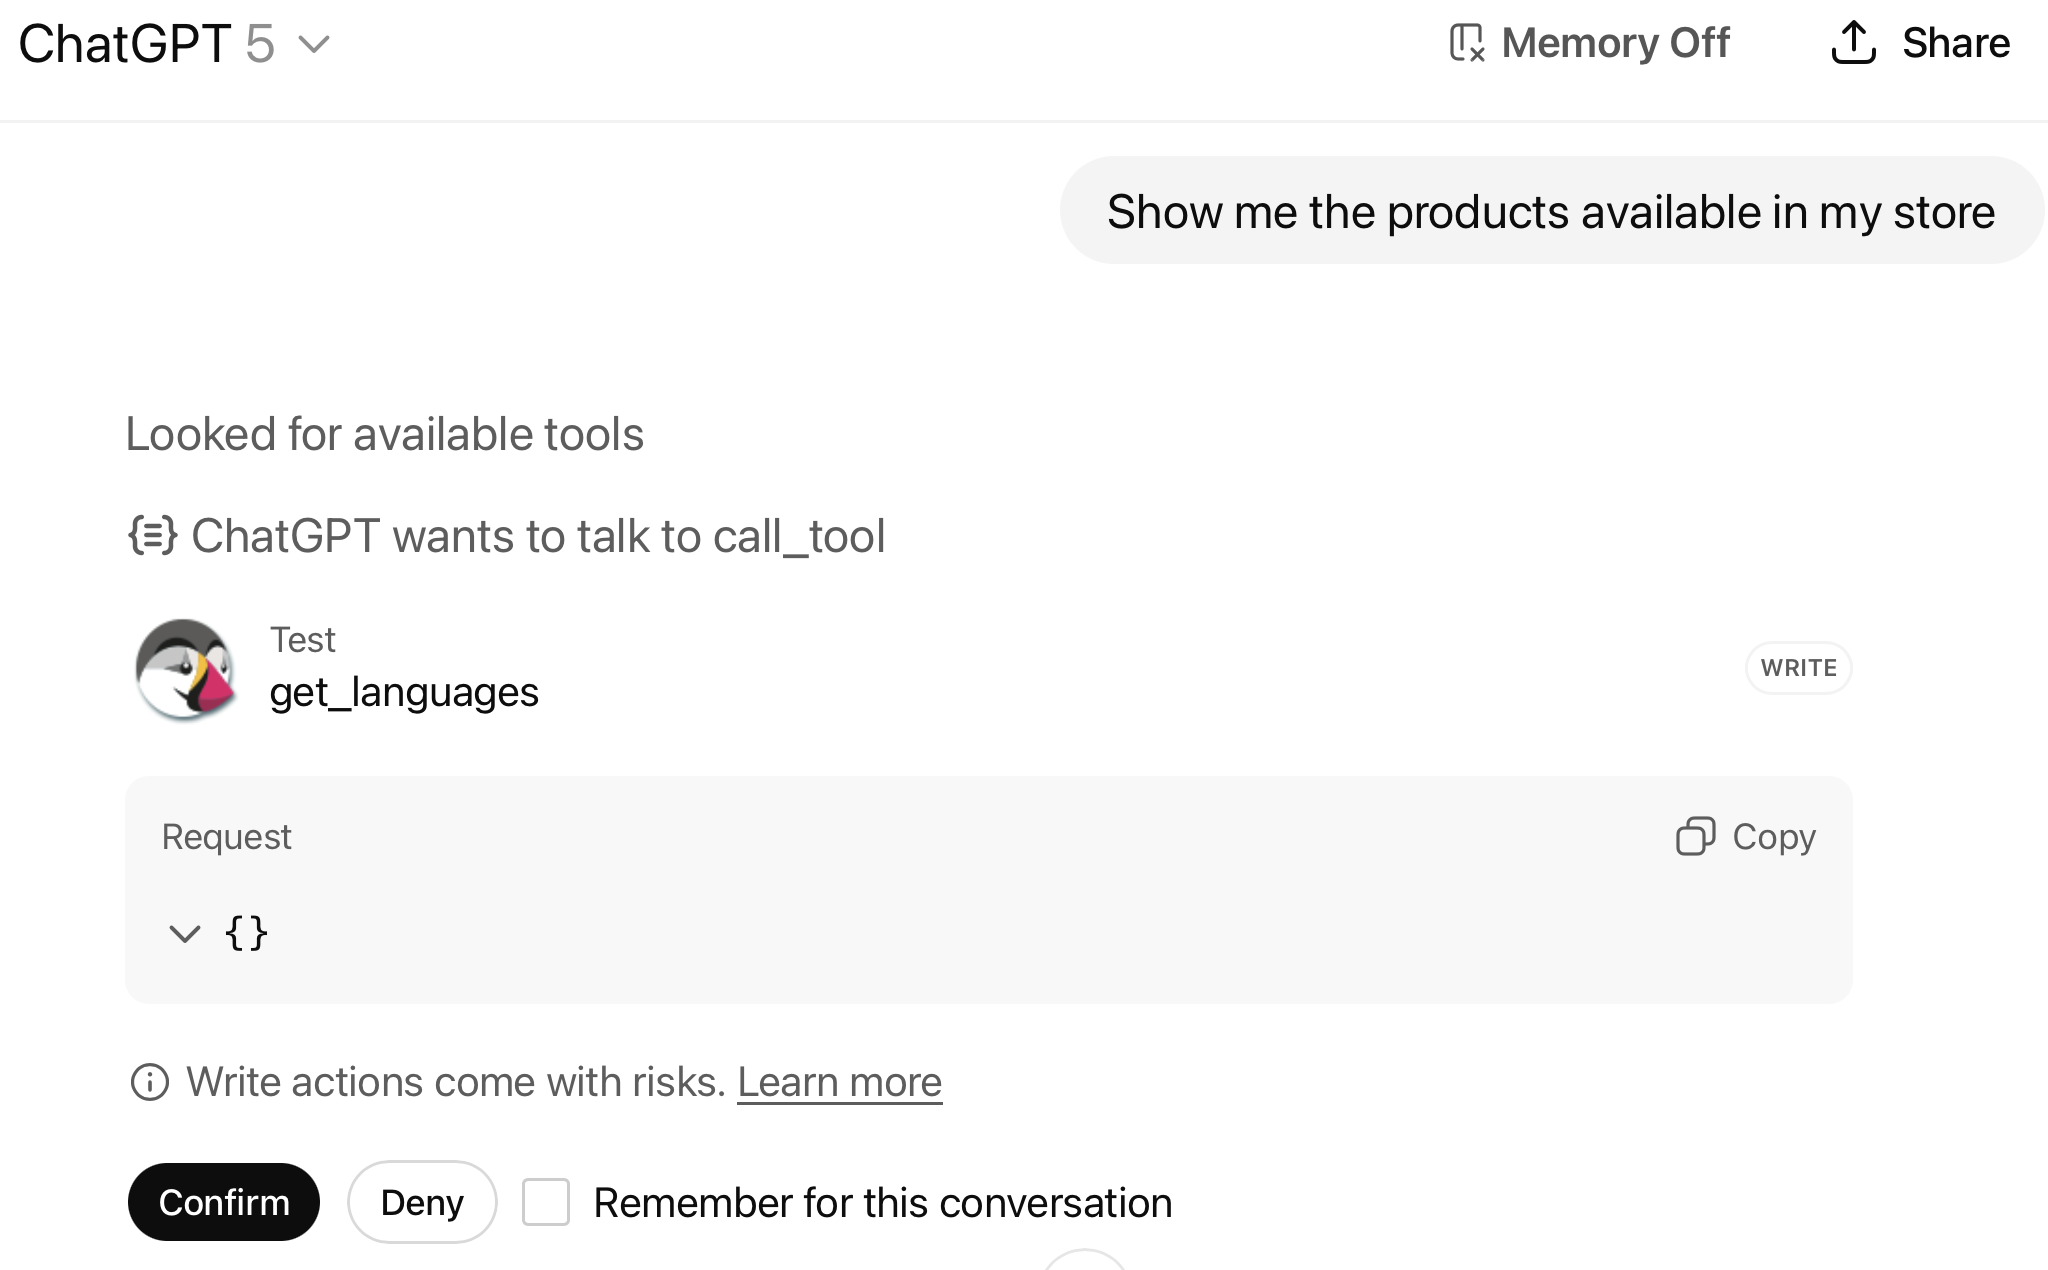
Task: Expand the 'Looked for available tools' step
Action: pos(384,434)
